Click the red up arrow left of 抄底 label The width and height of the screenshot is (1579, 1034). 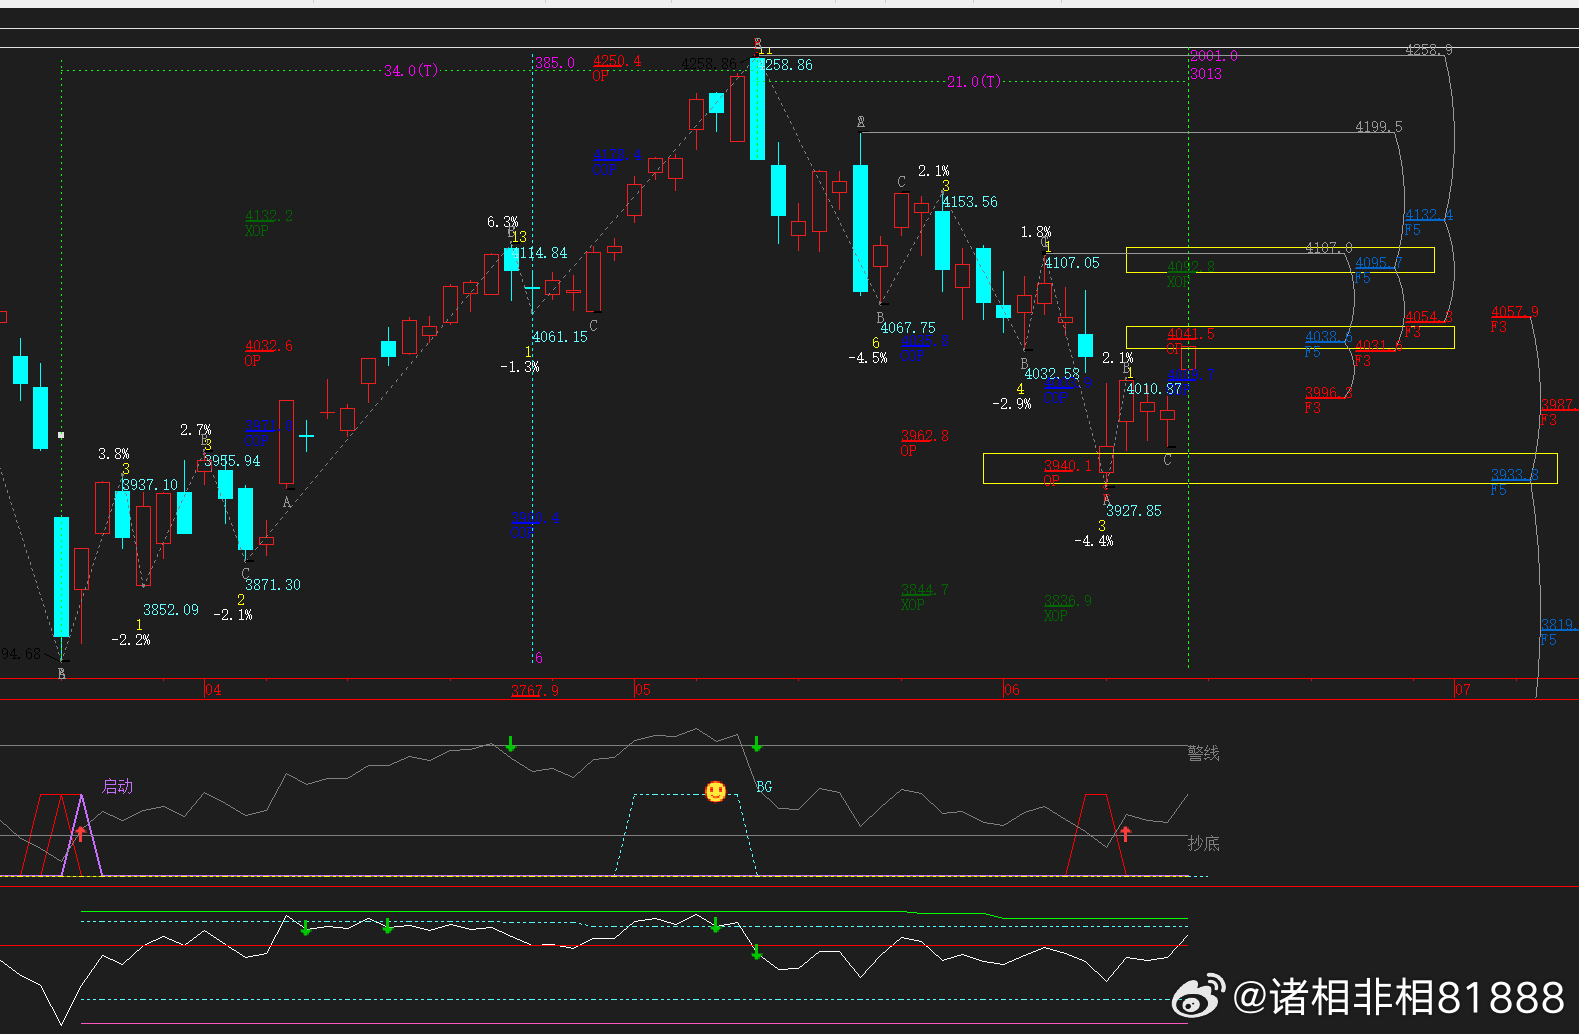coord(1125,833)
